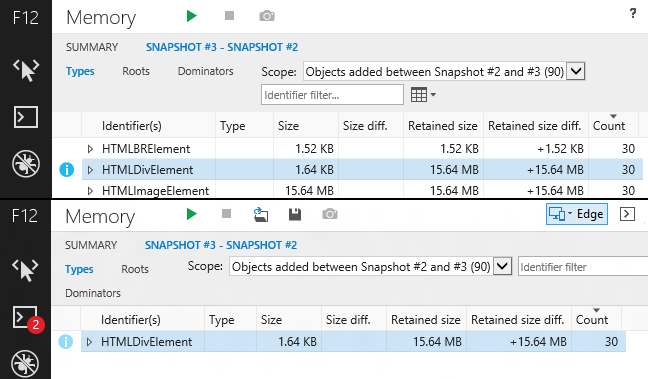Switch to Dominators view in bottom panel

[x=93, y=293]
